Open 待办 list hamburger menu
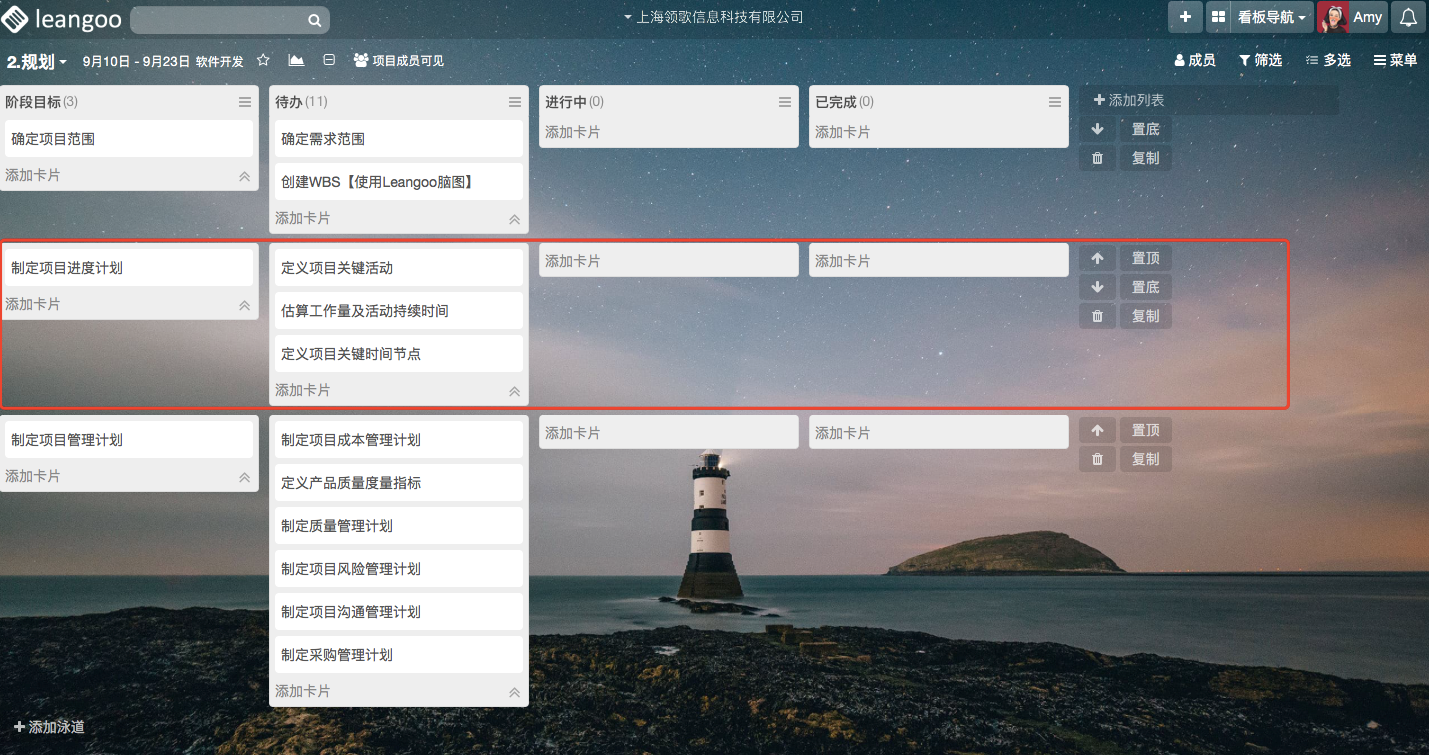 point(515,102)
